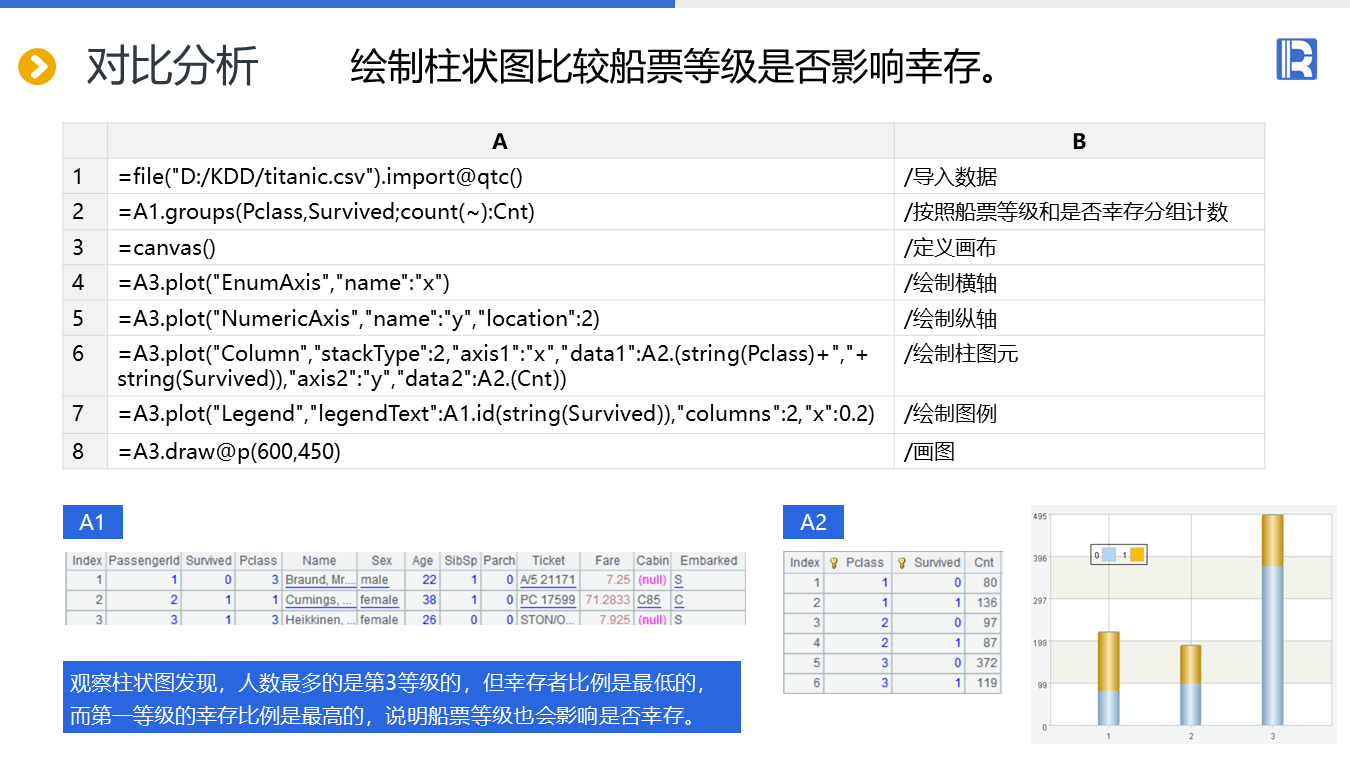The width and height of the screenshot is (1350, 759).
Task: Select the file import formula cell
Action: point(501,177)
